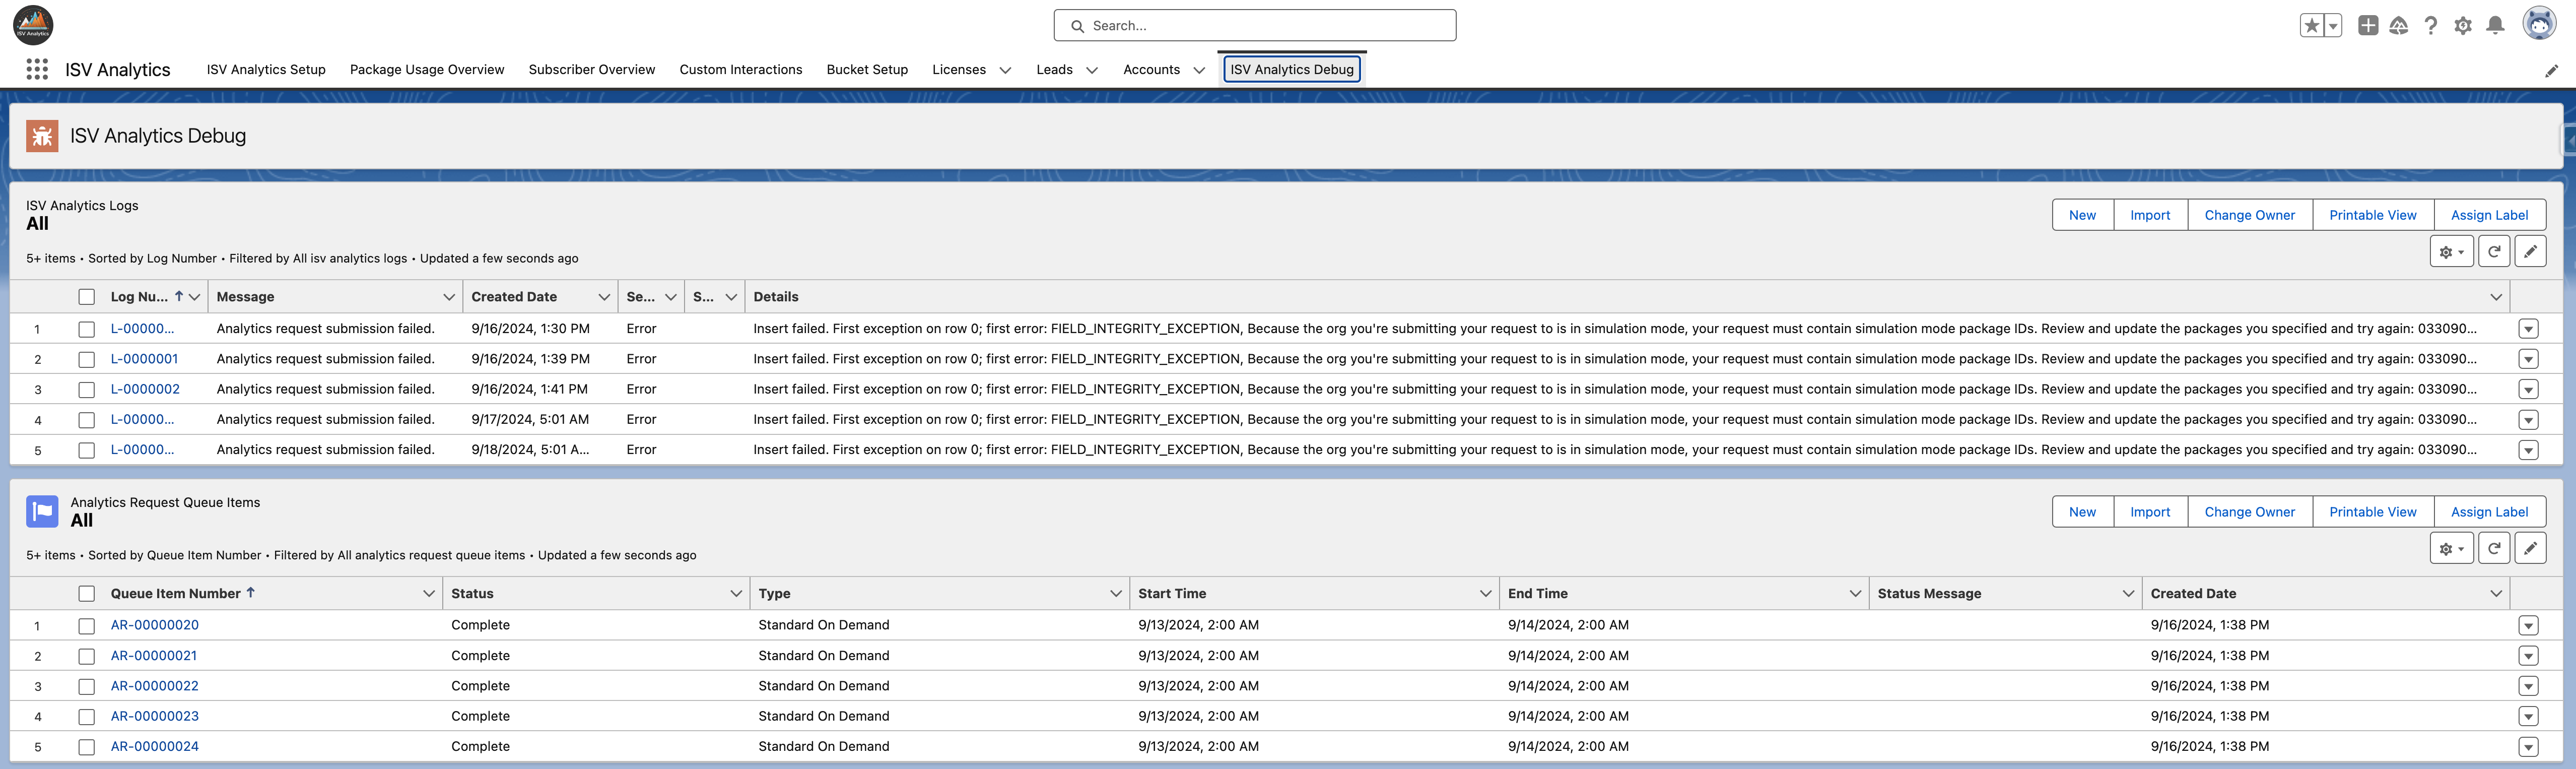
Task: Check the AR-00000020 row checkbox
Action: tap(87, 626)
